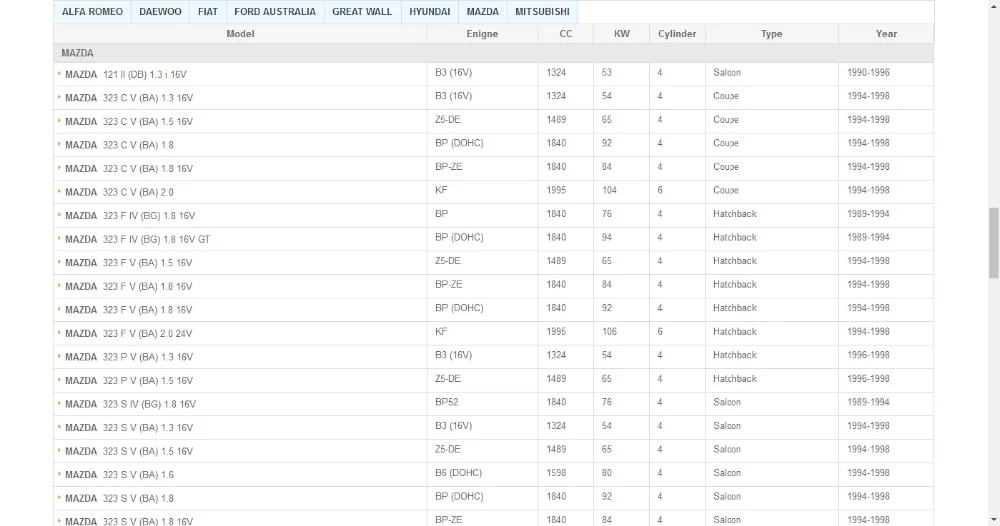Viewport: 1000px width, 526px height.
Task: Click arrow bullet beside MAZDA 323 P V (BA) 1.5 16V
Action: tap(60, 381)
